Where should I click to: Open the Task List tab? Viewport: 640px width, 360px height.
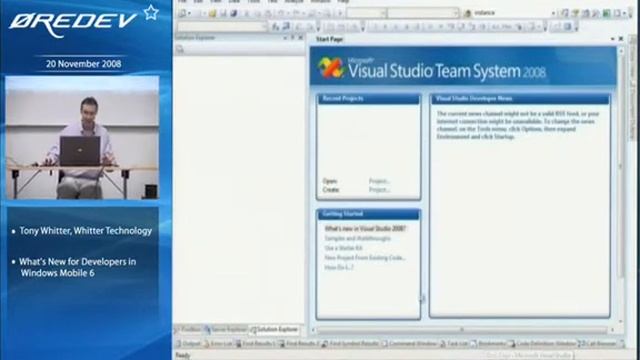[454, 344]
